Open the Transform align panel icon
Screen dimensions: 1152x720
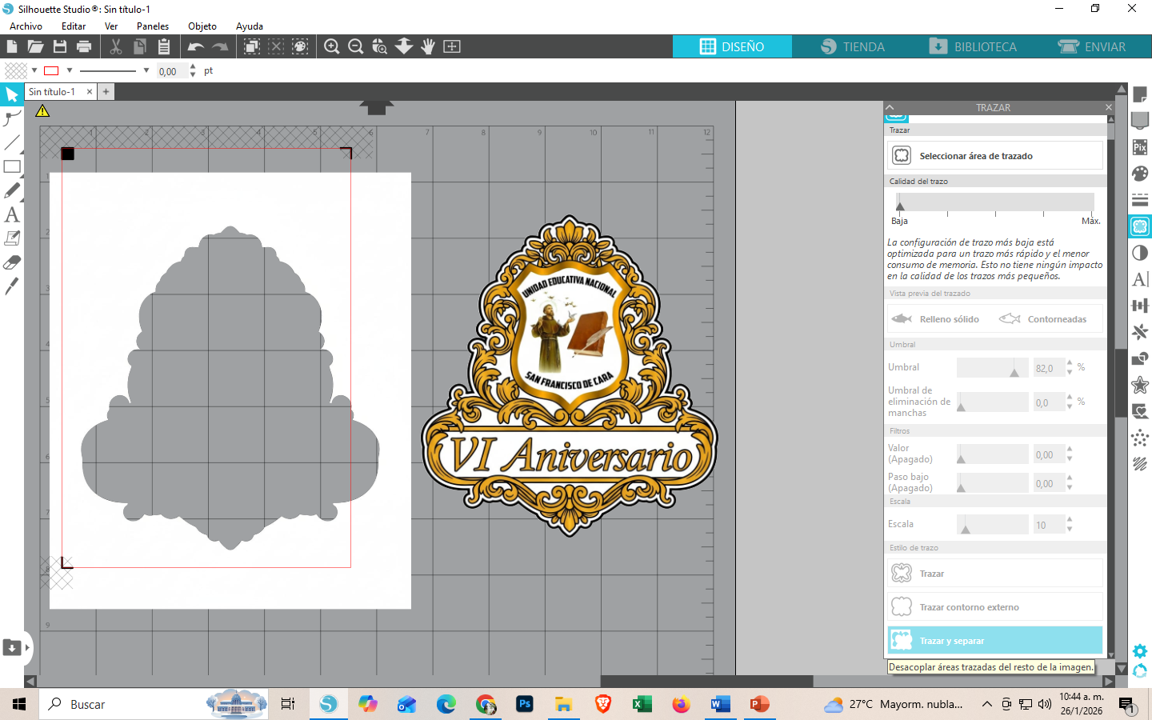(1140, 306)
